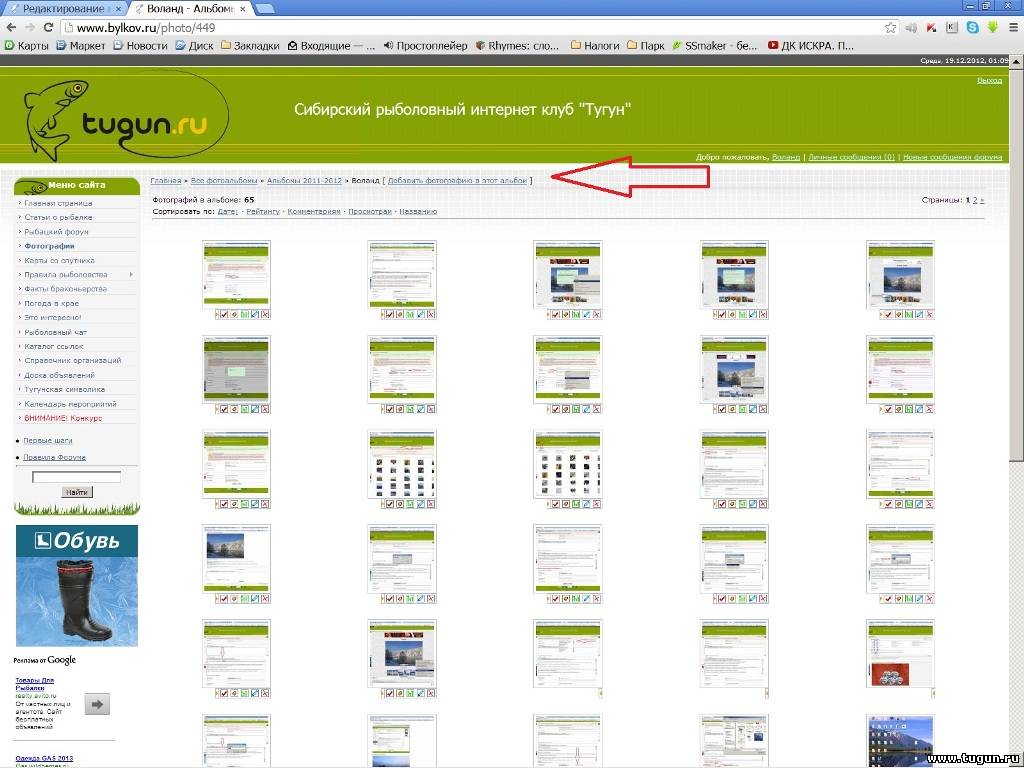Open the Первые шаги link

[48, 441]
